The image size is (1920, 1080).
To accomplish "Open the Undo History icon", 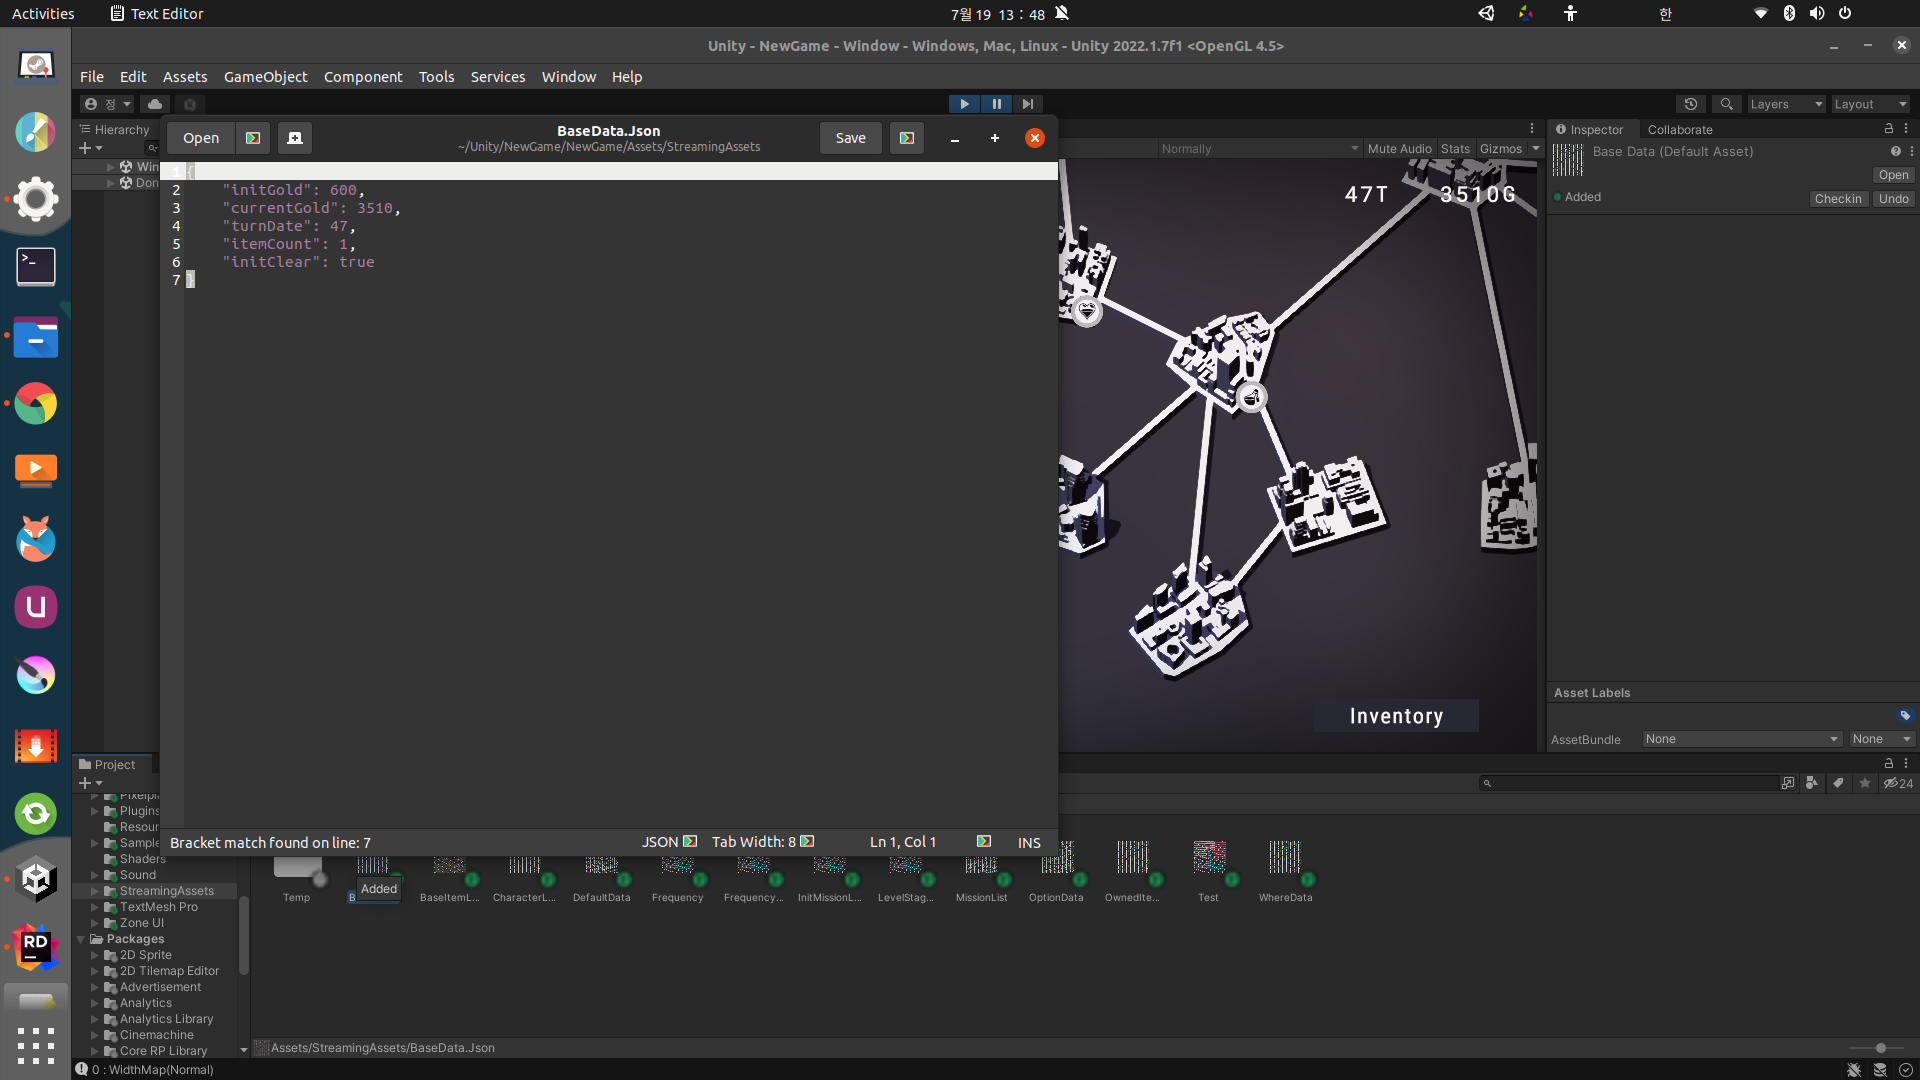I will click(1691, 104).
